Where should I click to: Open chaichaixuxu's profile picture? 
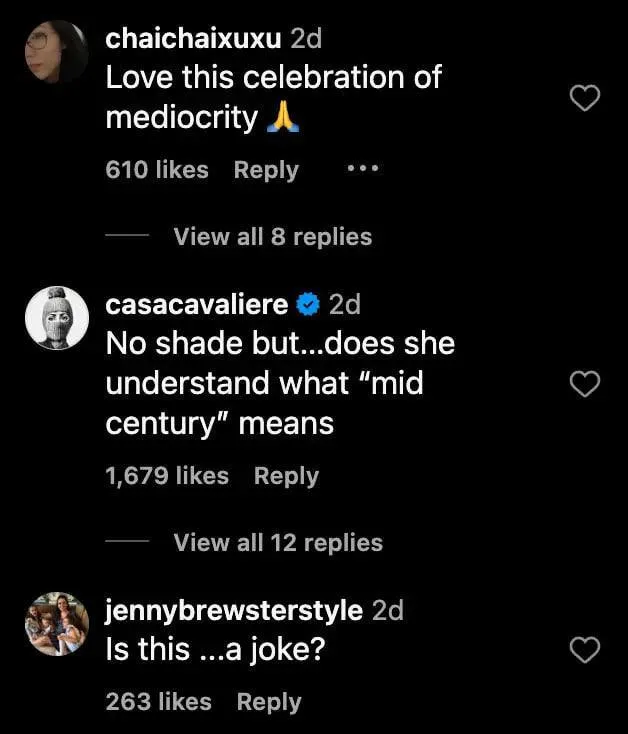coord(56,52)
